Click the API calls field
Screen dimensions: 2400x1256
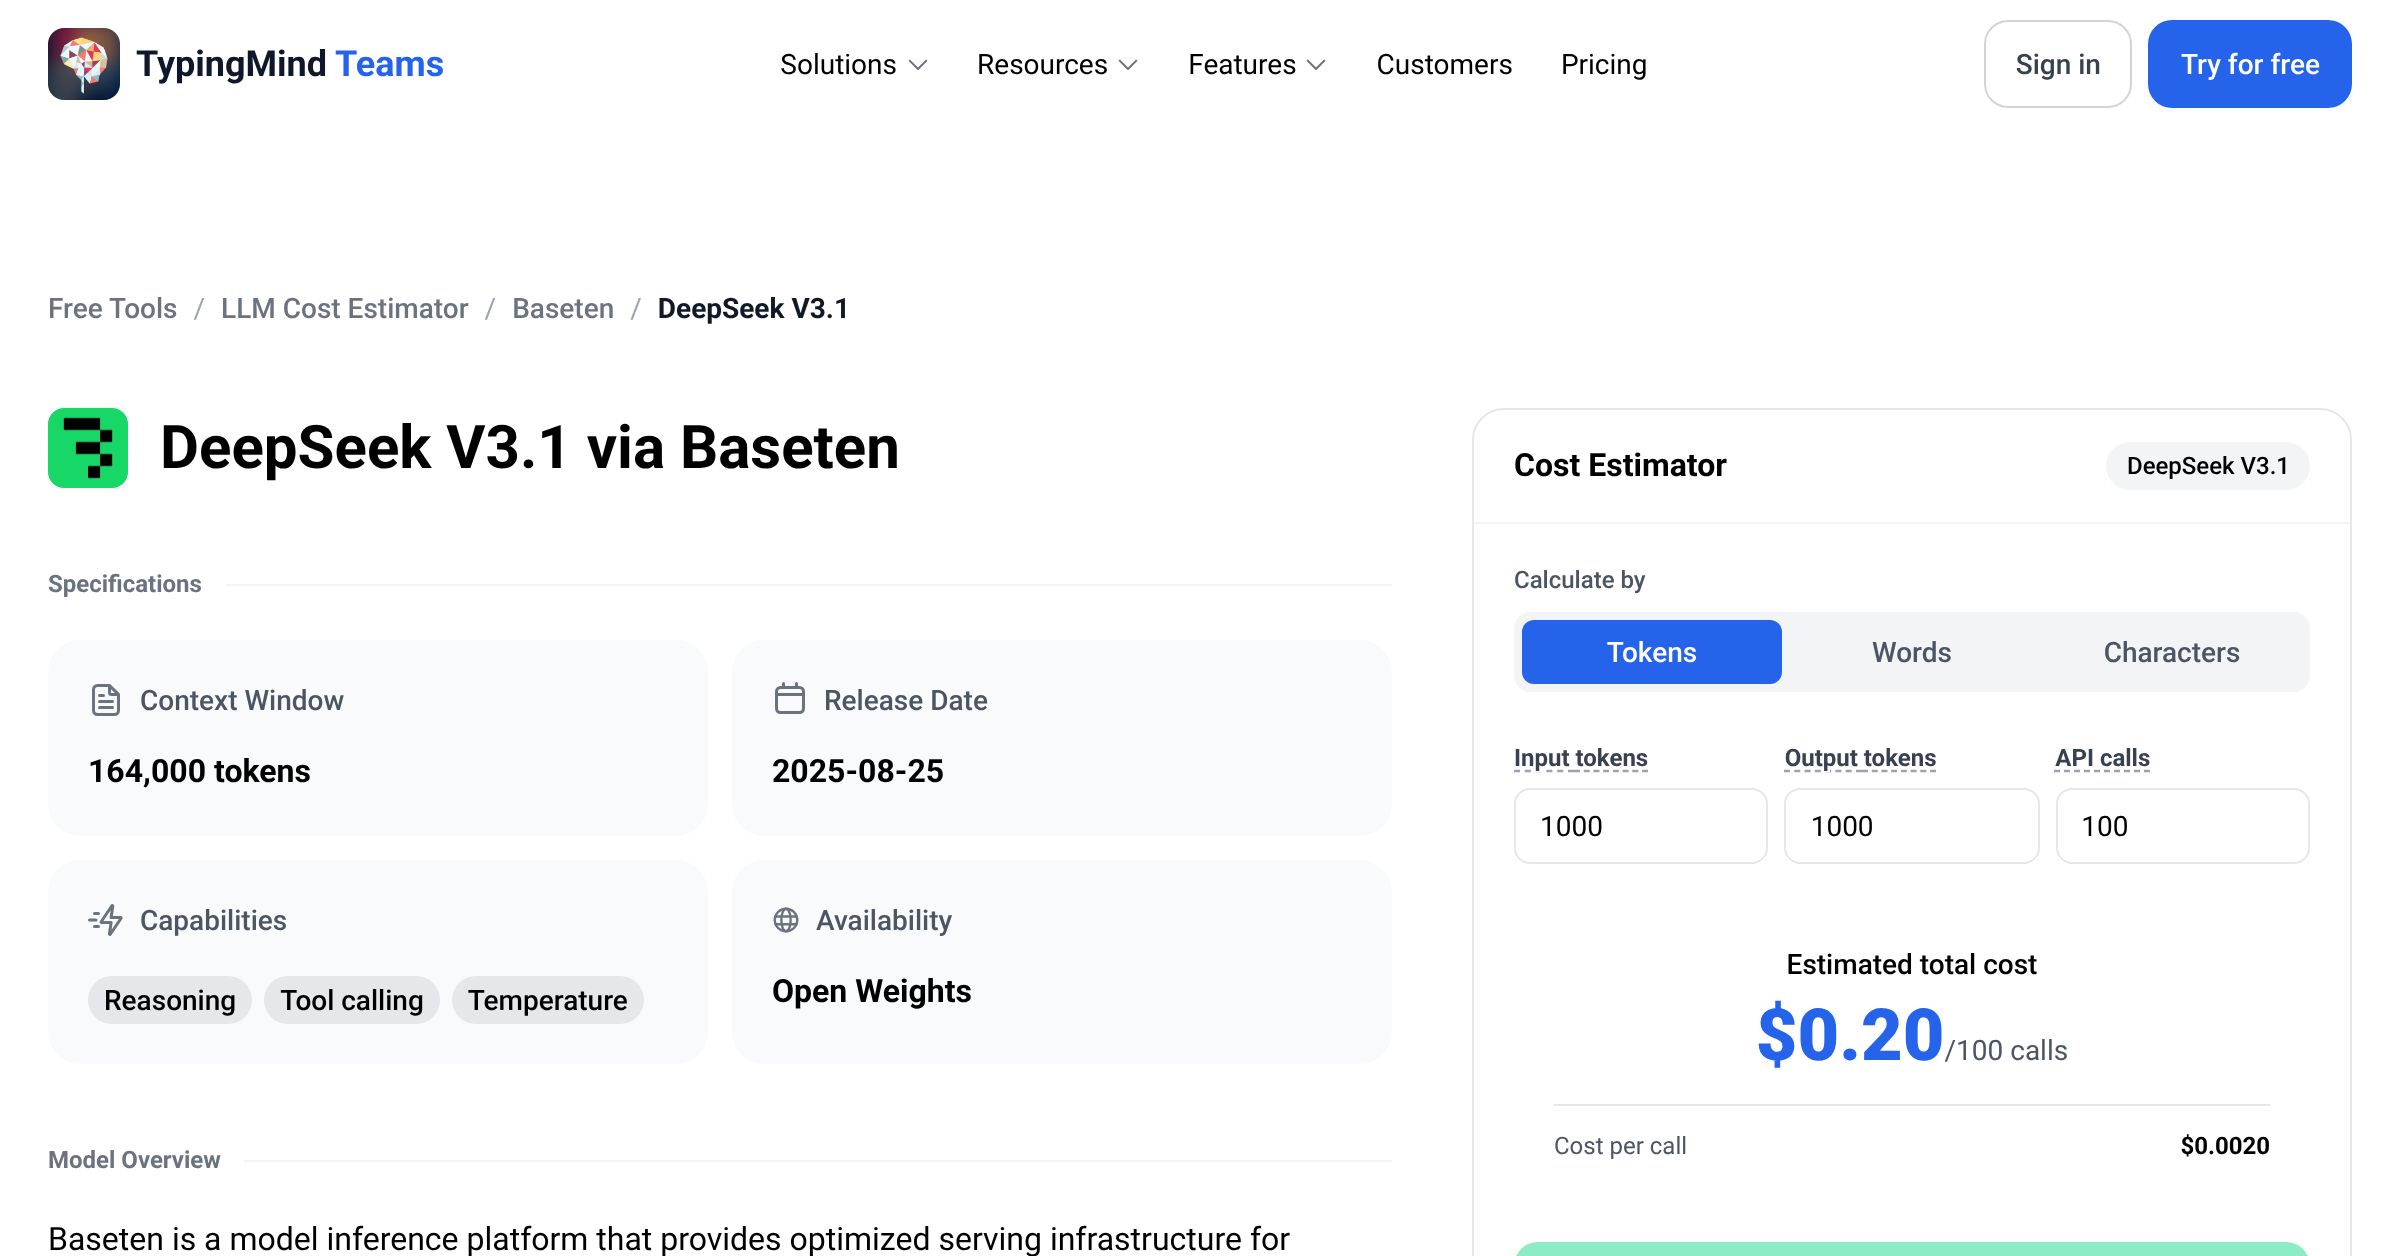tap(2182, 826)
